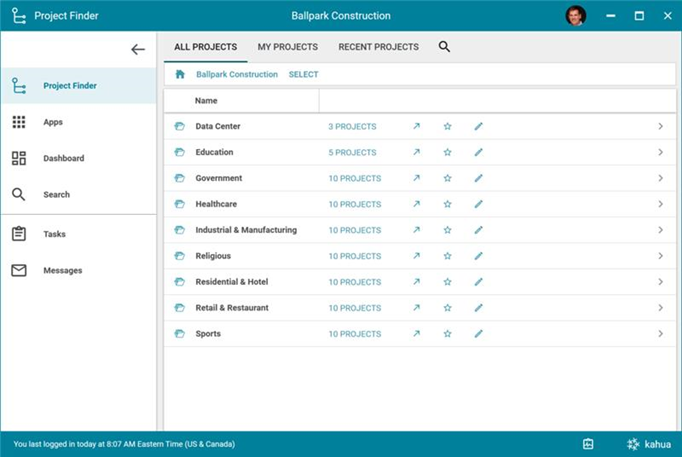Go to Dashboard in the sidebar
The height and width of the screenshot is (457, 682).
coord(19,158)
